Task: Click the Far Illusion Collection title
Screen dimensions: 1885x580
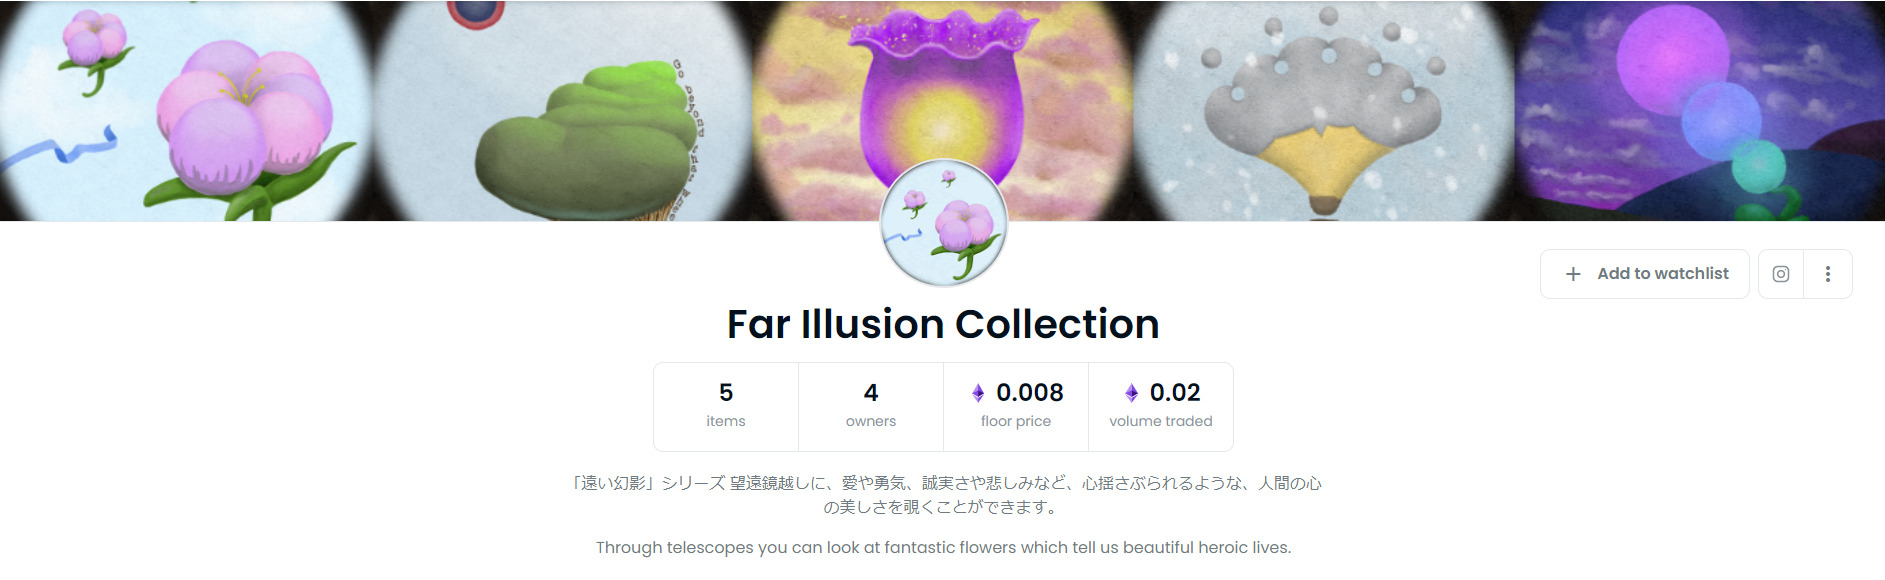Action: click(x=943, y=324)
